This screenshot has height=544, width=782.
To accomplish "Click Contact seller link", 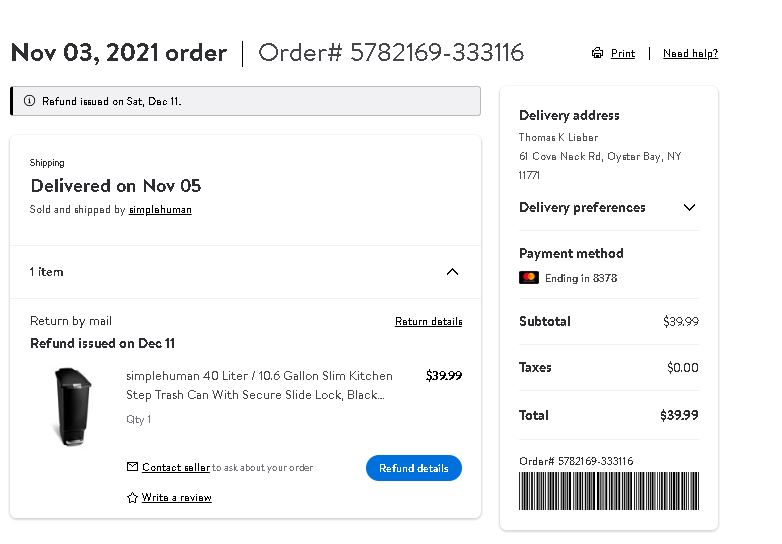I will click(176, 467).
